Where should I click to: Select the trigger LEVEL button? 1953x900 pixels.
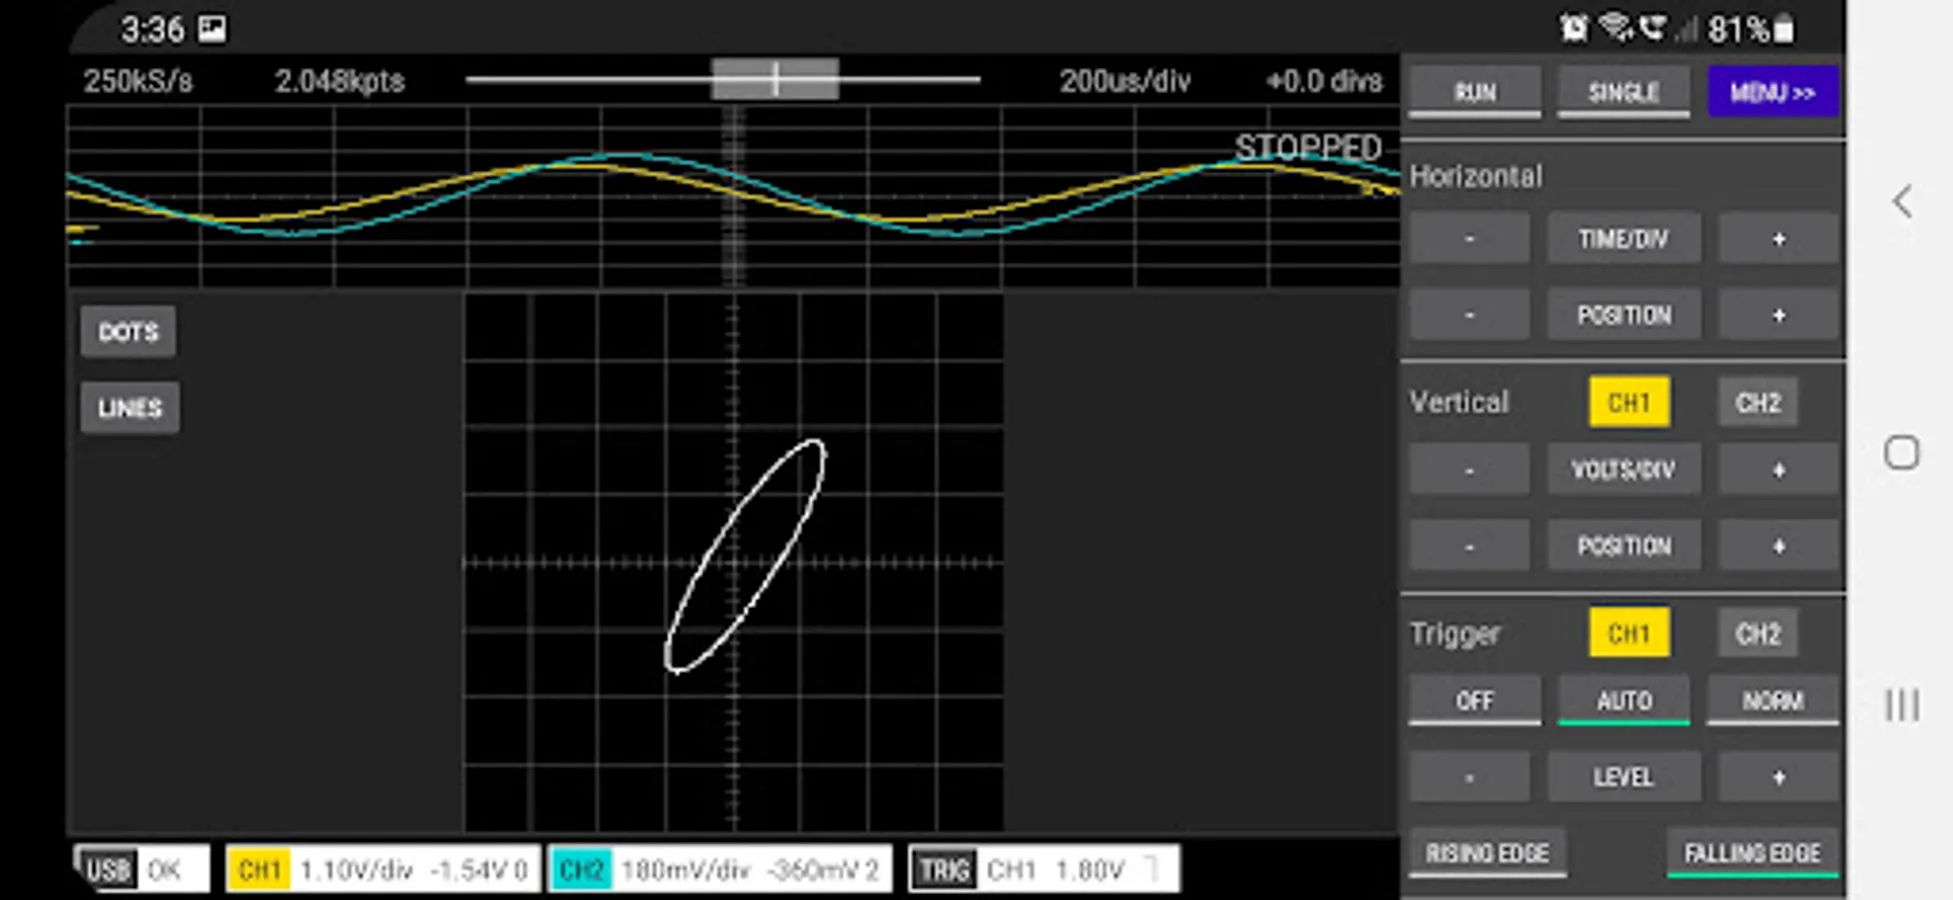[1623, 777]
